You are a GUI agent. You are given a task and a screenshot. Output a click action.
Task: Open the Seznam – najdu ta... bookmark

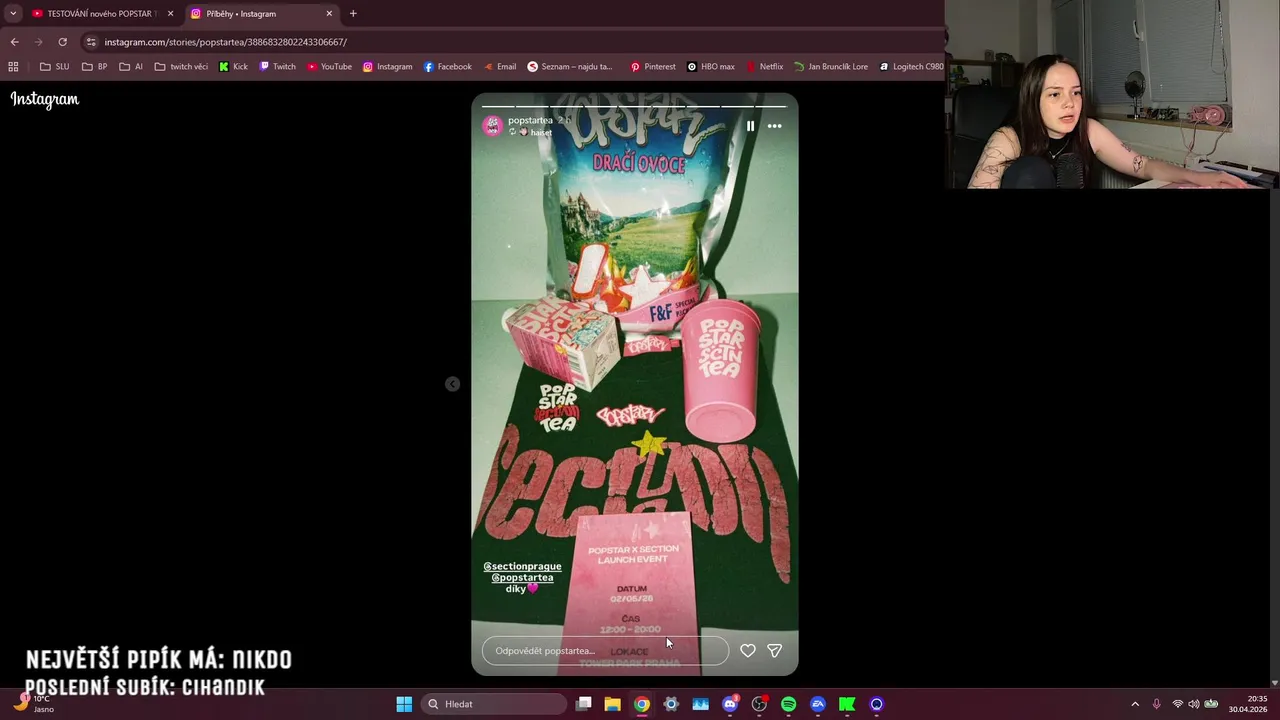coord(569,67)
